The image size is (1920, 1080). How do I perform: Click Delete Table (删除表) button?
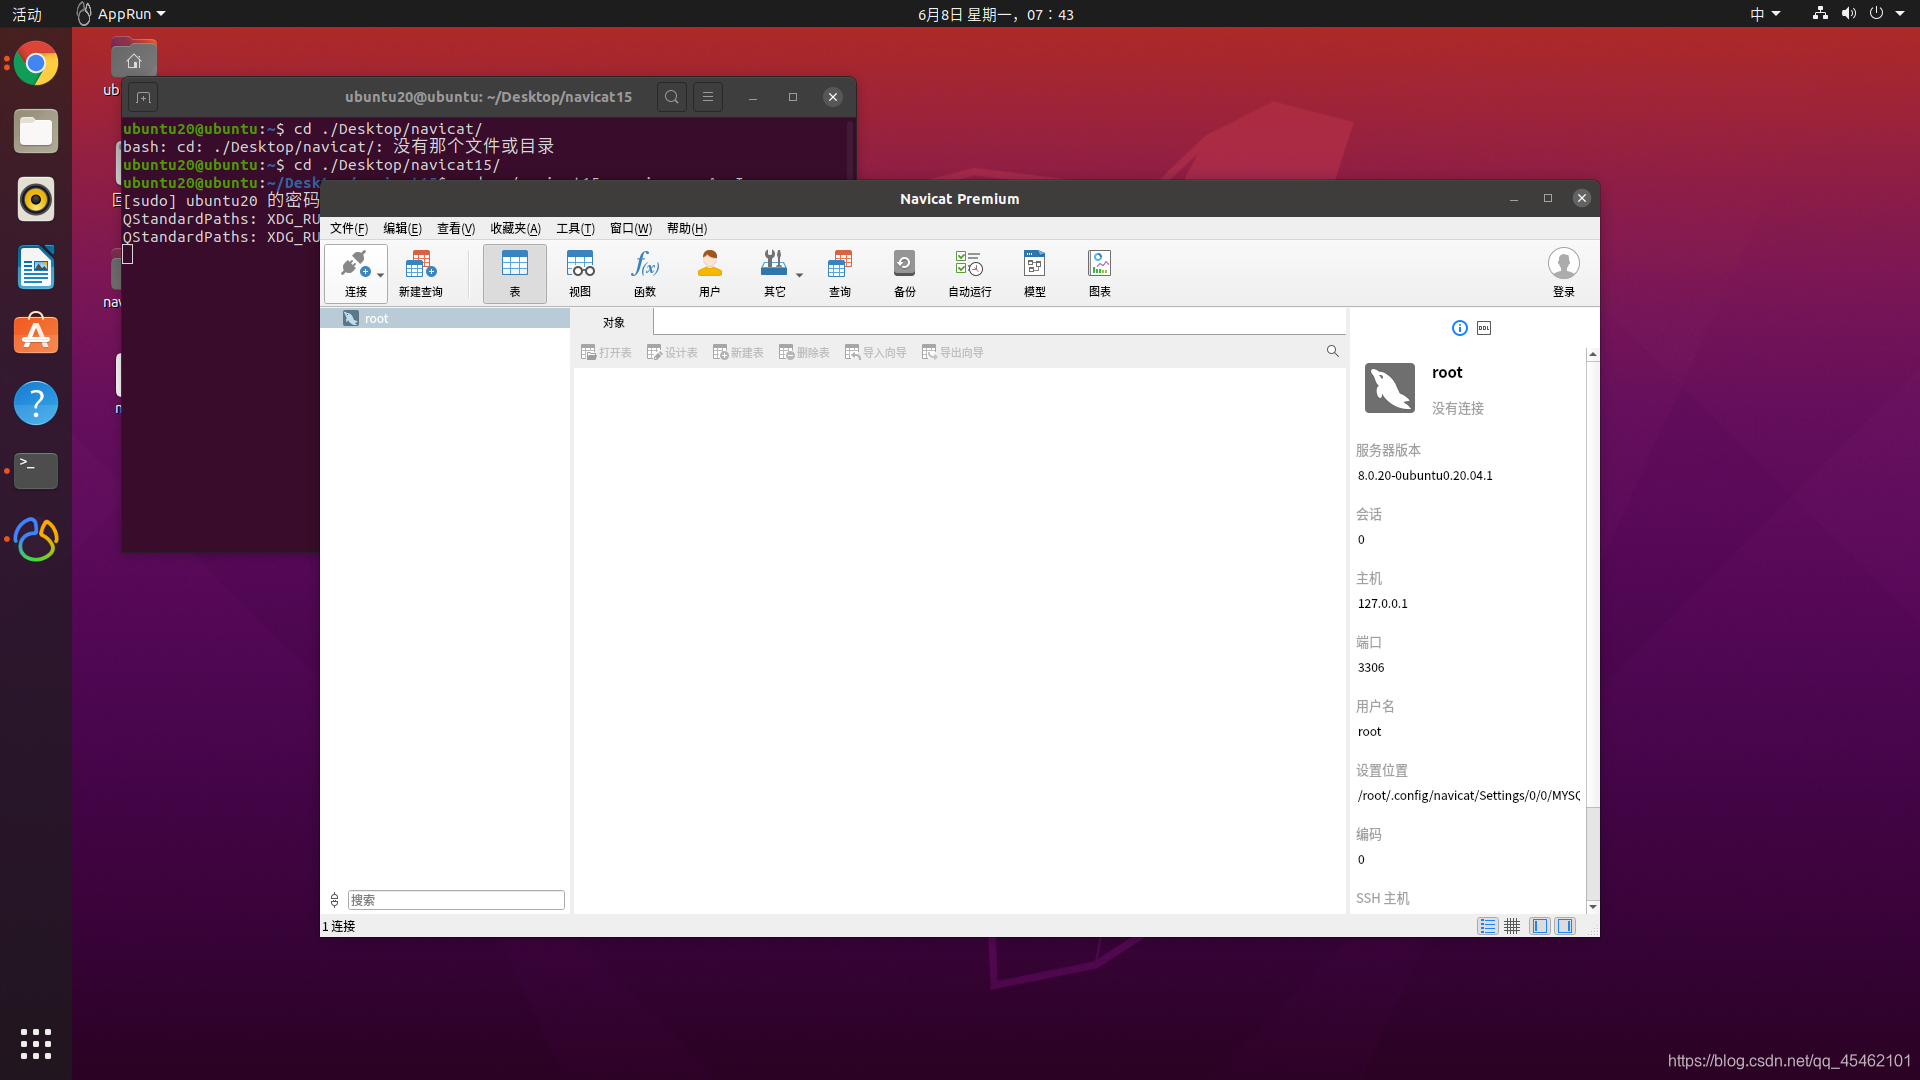804,352
